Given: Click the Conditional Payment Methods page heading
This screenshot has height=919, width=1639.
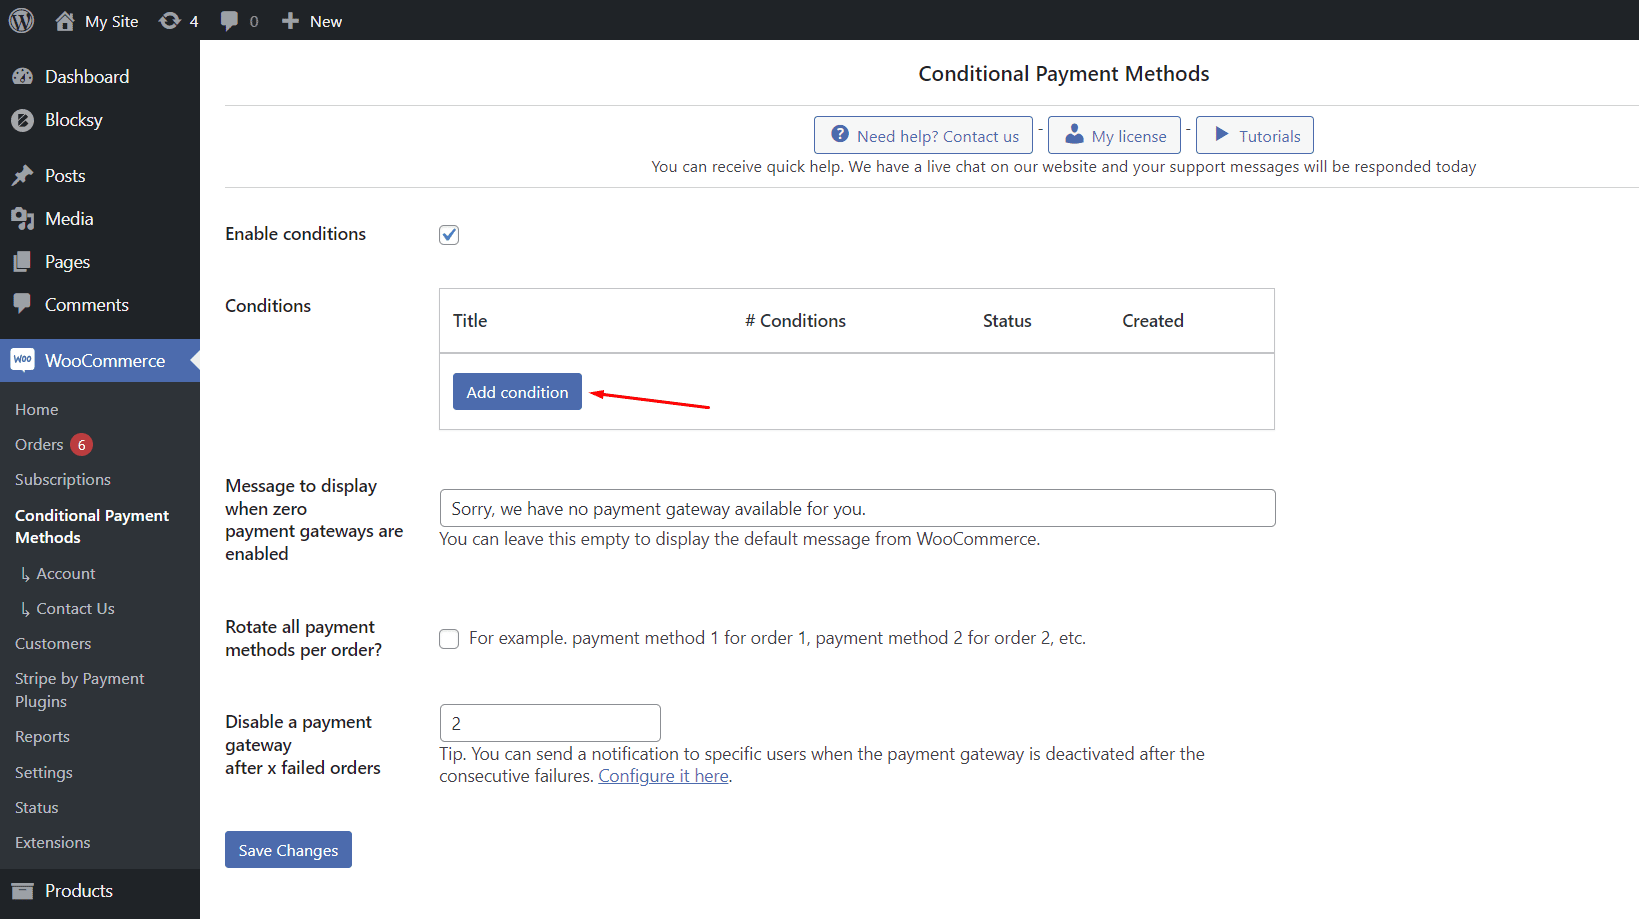Looking at the screenshot, I should [1064, 74].
